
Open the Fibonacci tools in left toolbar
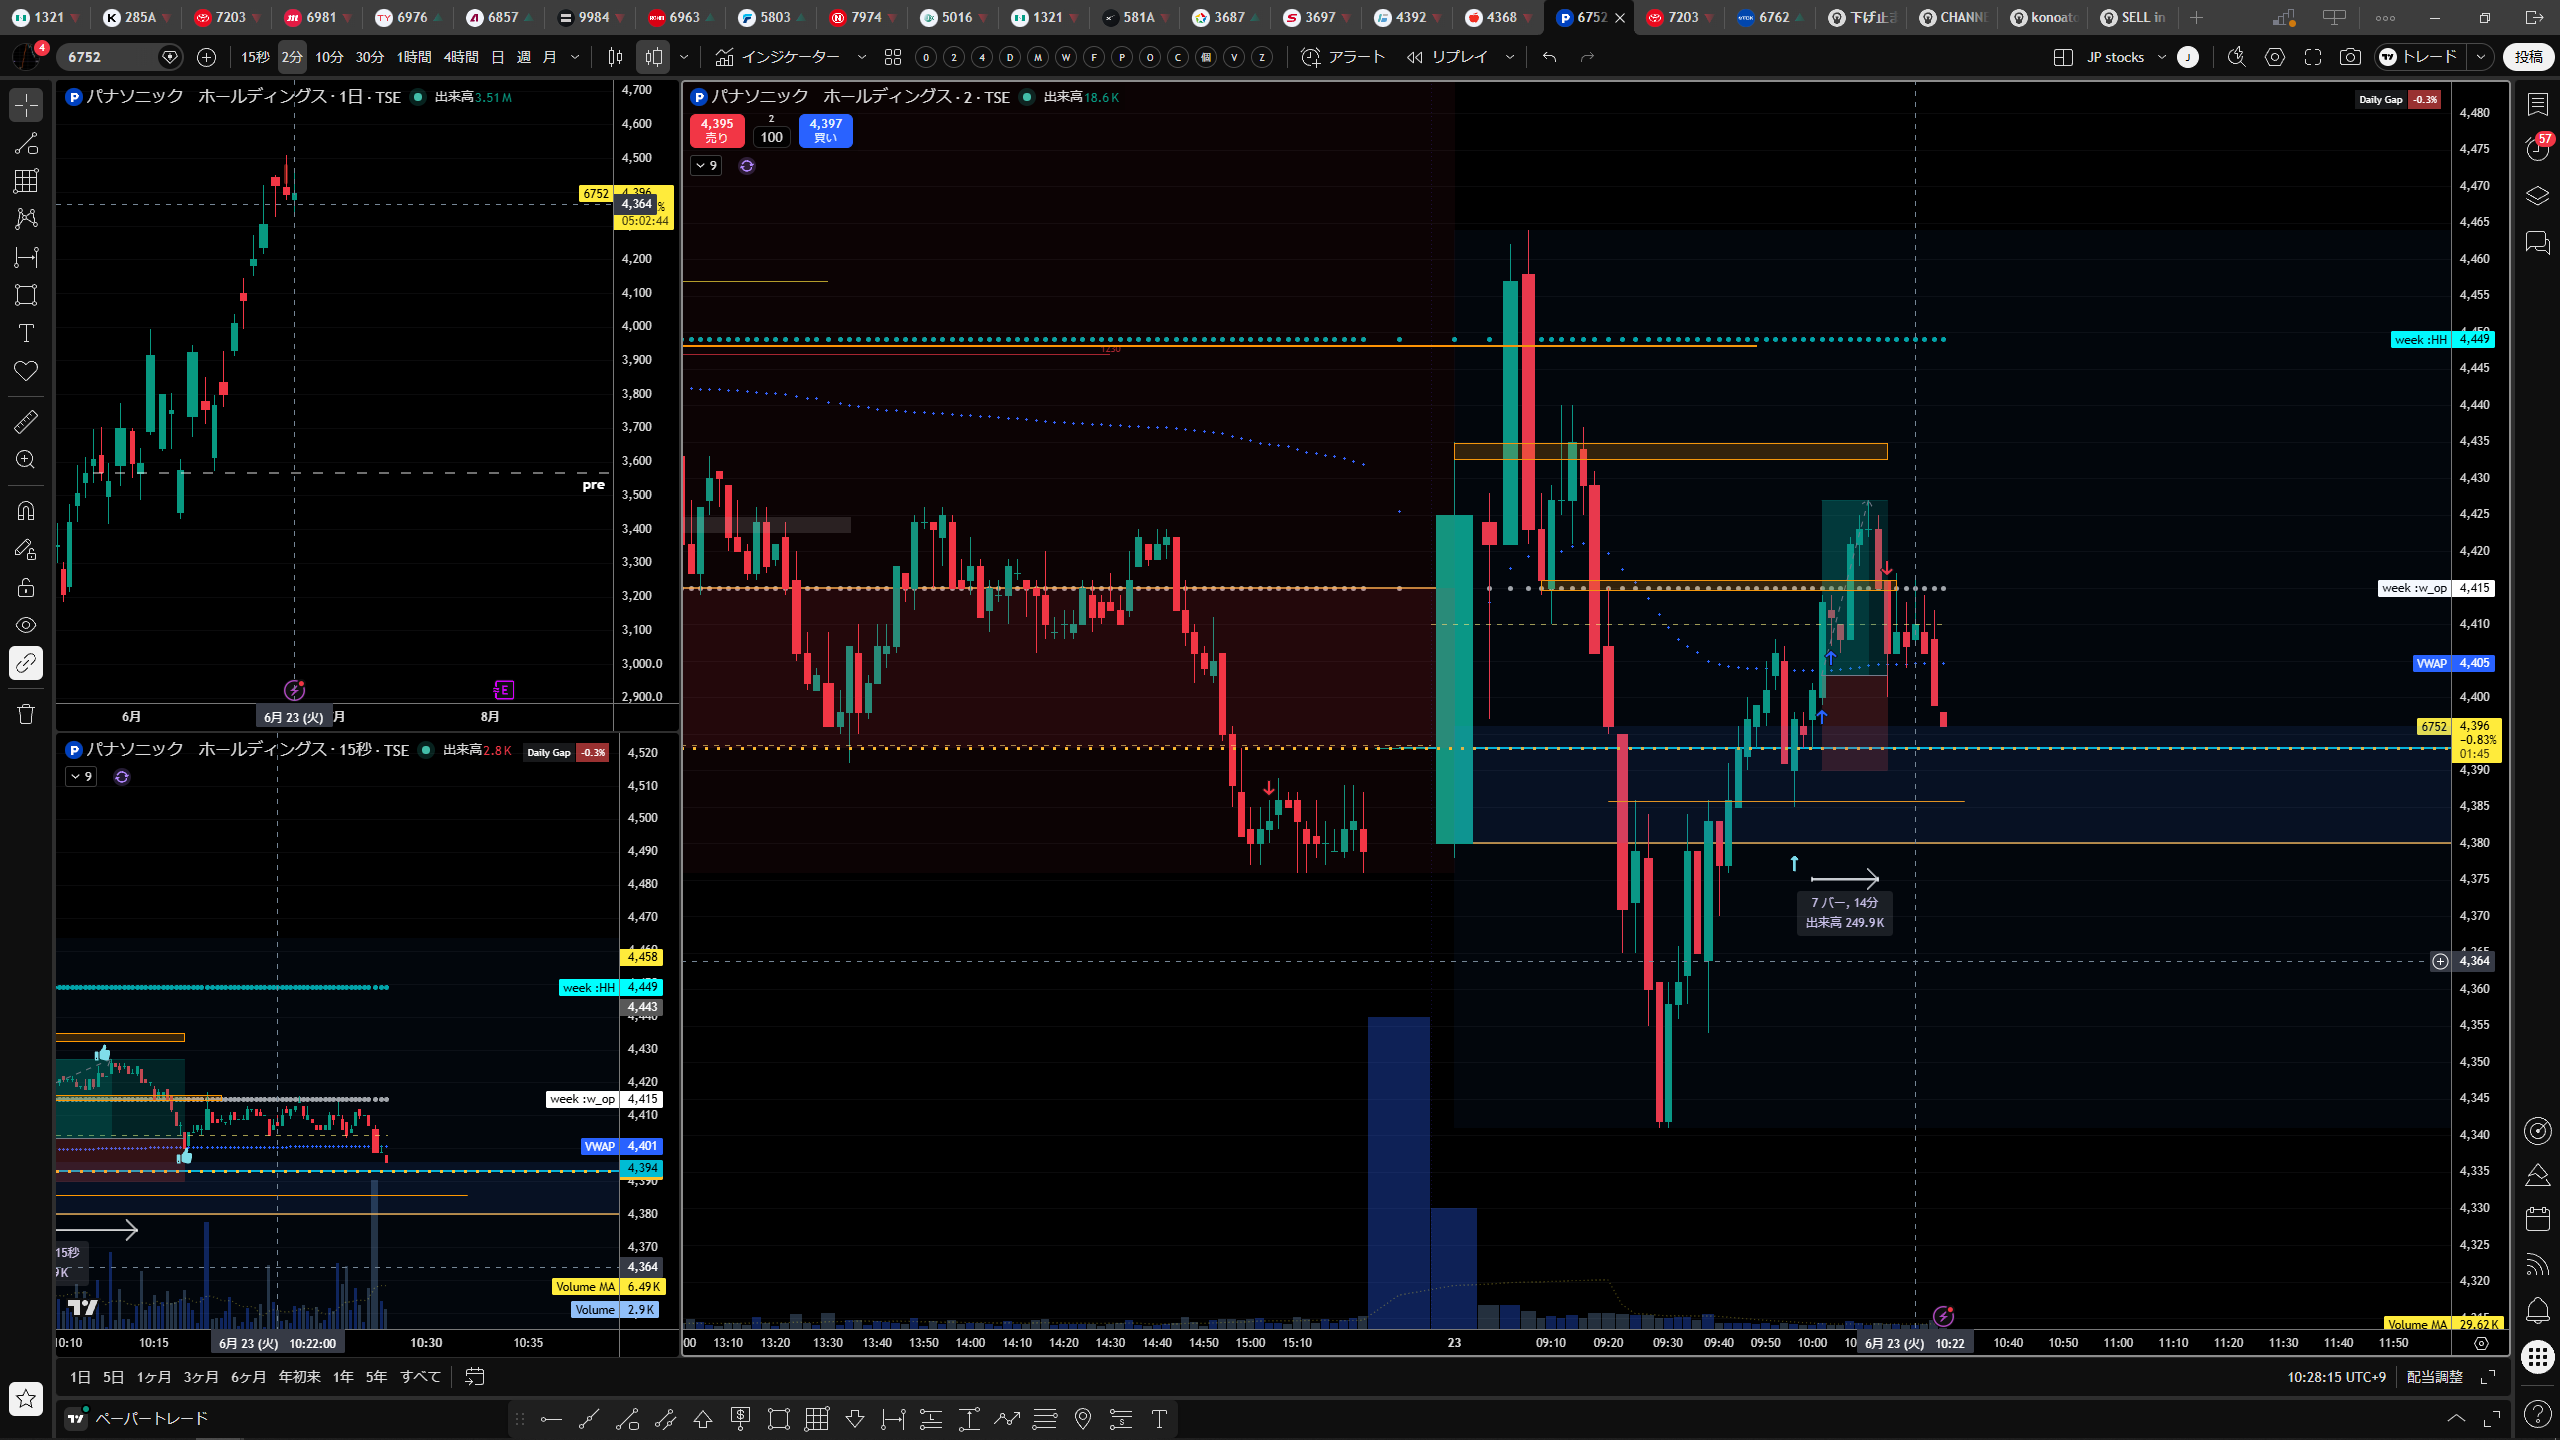pyautogui.click(x=26, y=181)
